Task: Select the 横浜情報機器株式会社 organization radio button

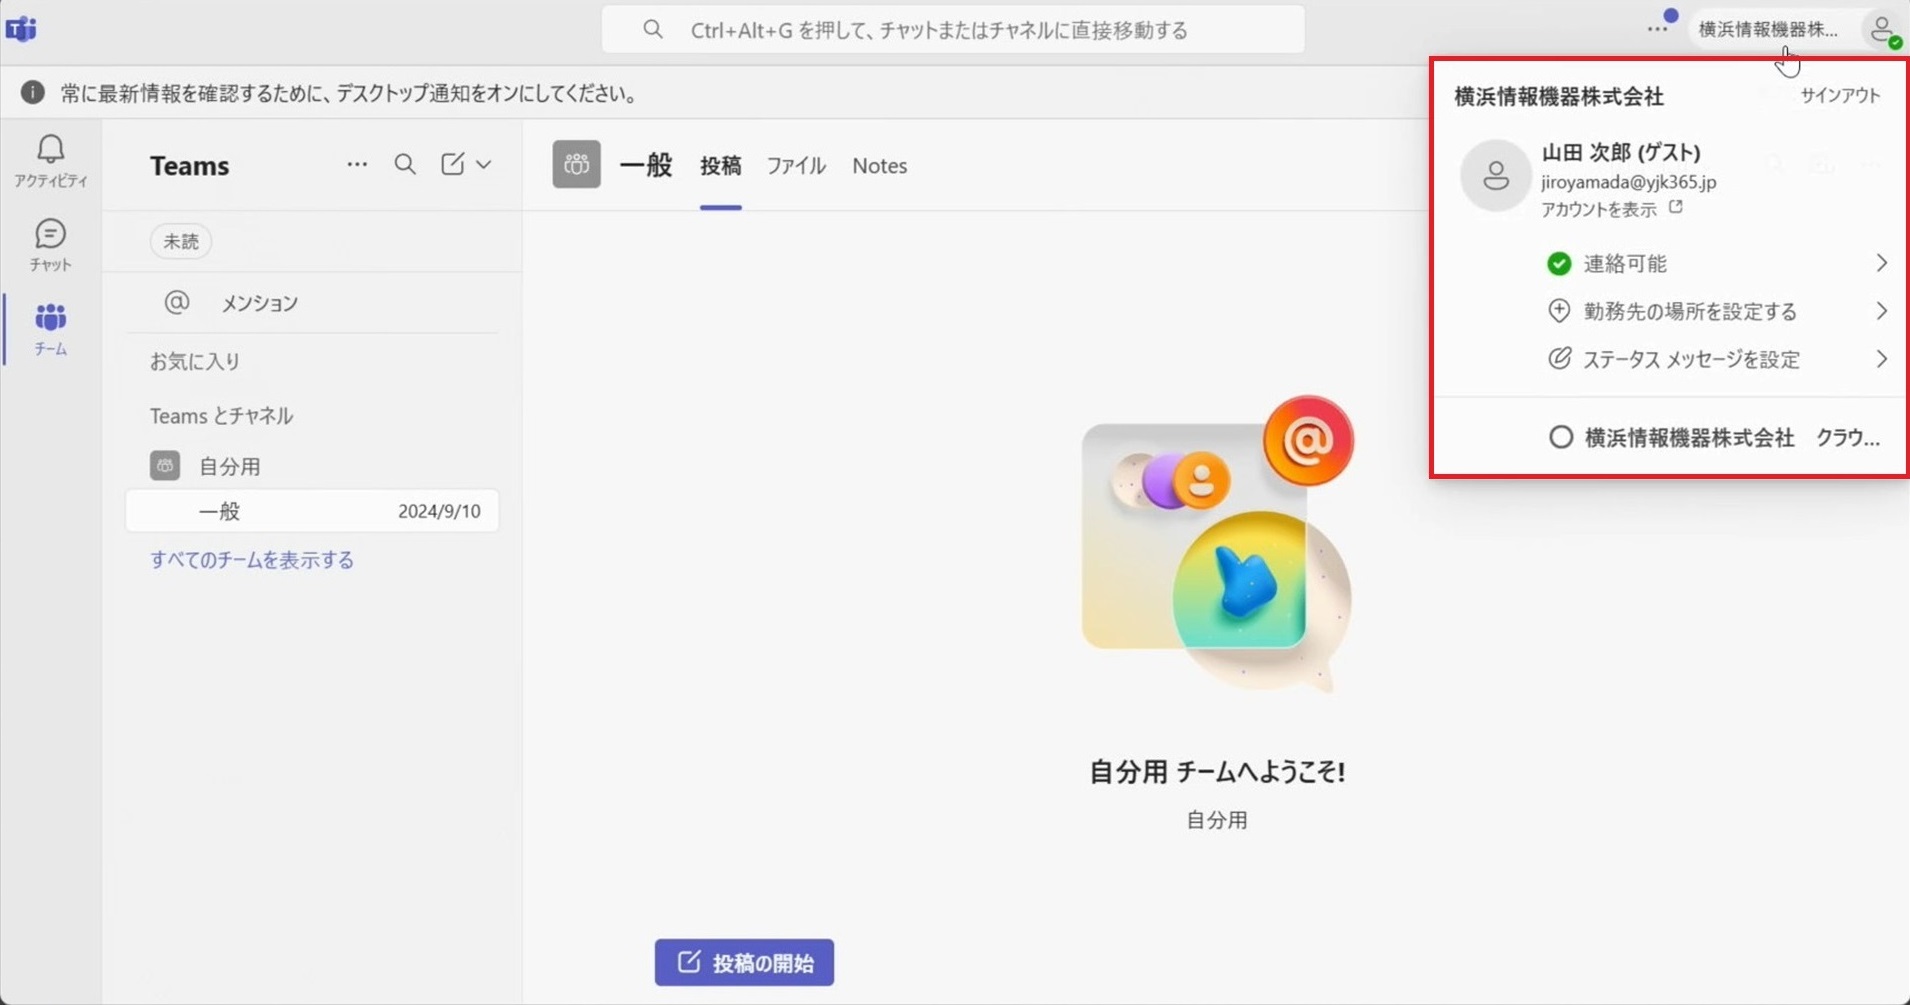Action: (x=1560, y=437)
